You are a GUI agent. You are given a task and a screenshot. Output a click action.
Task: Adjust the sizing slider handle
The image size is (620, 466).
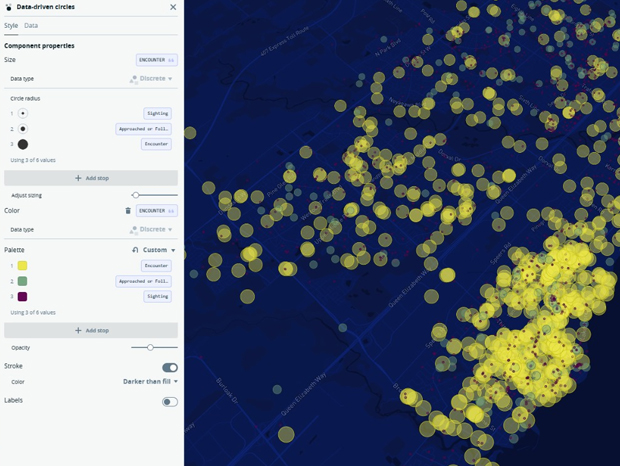(136, 195)
